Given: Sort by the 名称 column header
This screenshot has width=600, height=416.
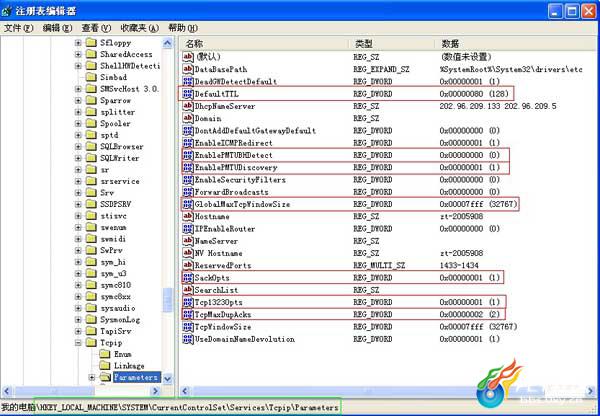Looking at the screenshot, I should 264,44.
